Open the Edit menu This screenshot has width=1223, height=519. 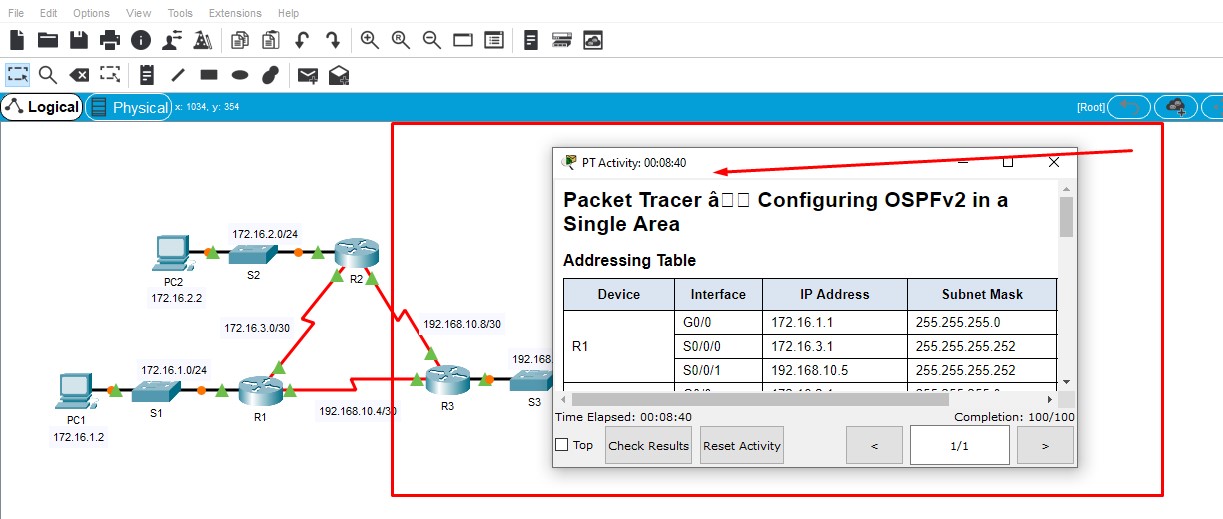[49, 13]
